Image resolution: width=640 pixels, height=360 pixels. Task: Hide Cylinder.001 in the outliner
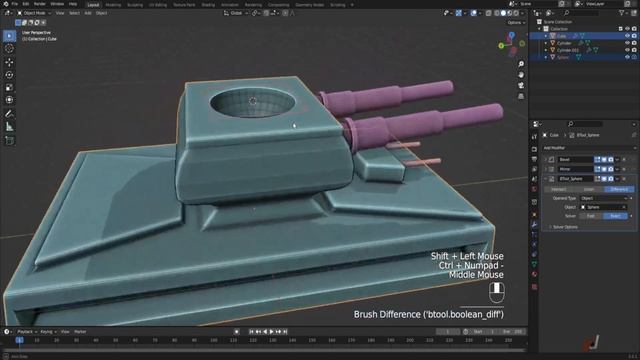tap(627, 50)
